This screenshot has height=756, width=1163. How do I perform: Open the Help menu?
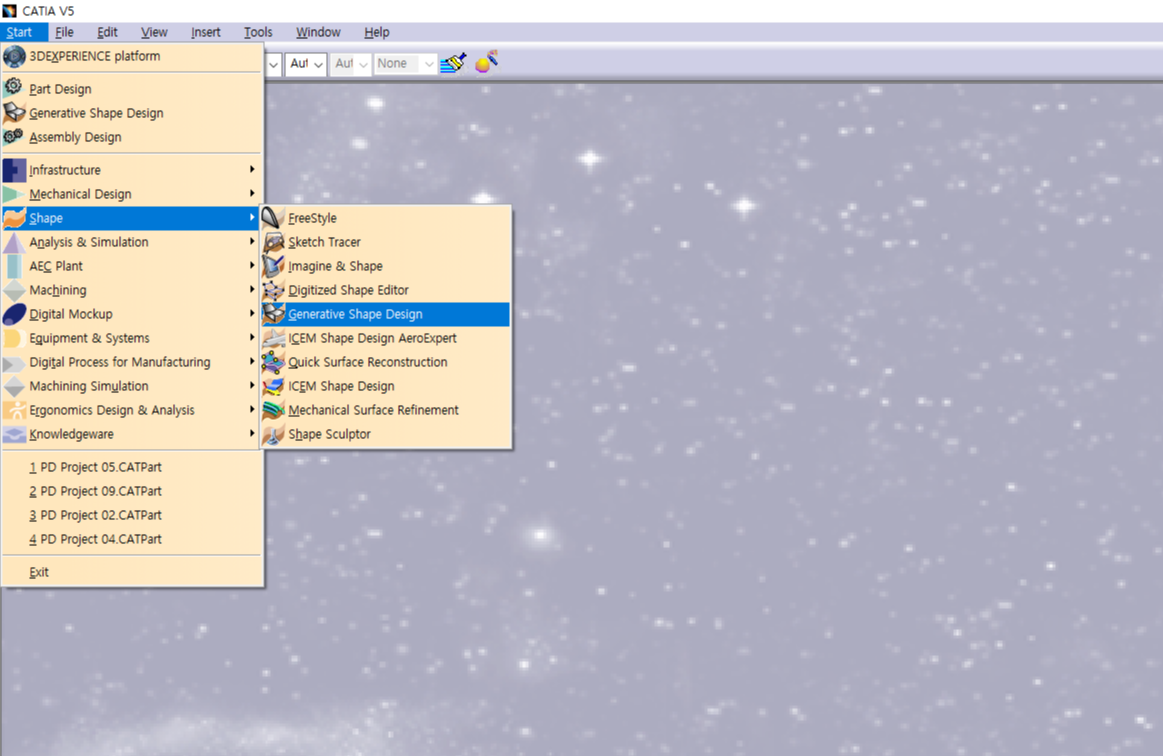[x=377, y=32]
